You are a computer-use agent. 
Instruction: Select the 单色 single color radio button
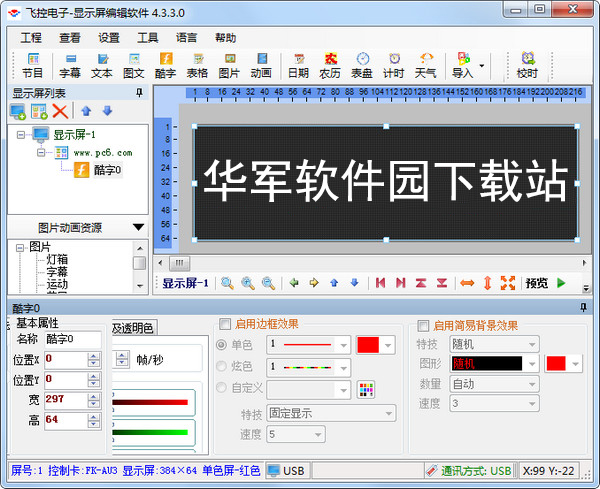(222, 345)
